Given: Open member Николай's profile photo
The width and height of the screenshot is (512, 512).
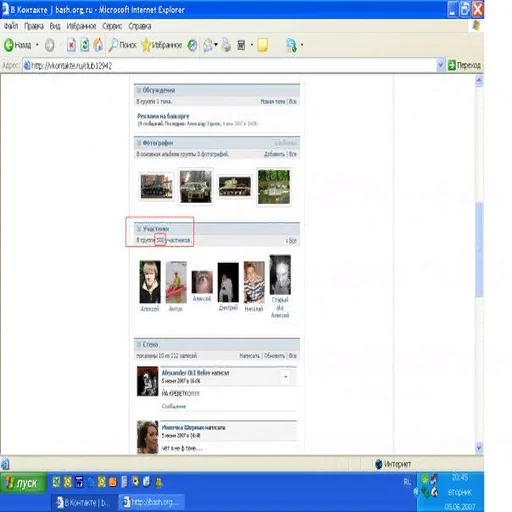Looking at the screenshot, I should coord(254,282).
